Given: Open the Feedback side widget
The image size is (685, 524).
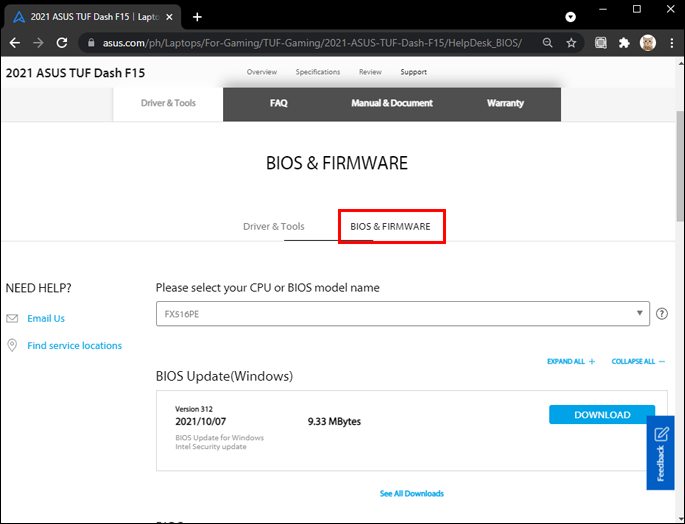Looking at the screenshot, I should [660, 453].
